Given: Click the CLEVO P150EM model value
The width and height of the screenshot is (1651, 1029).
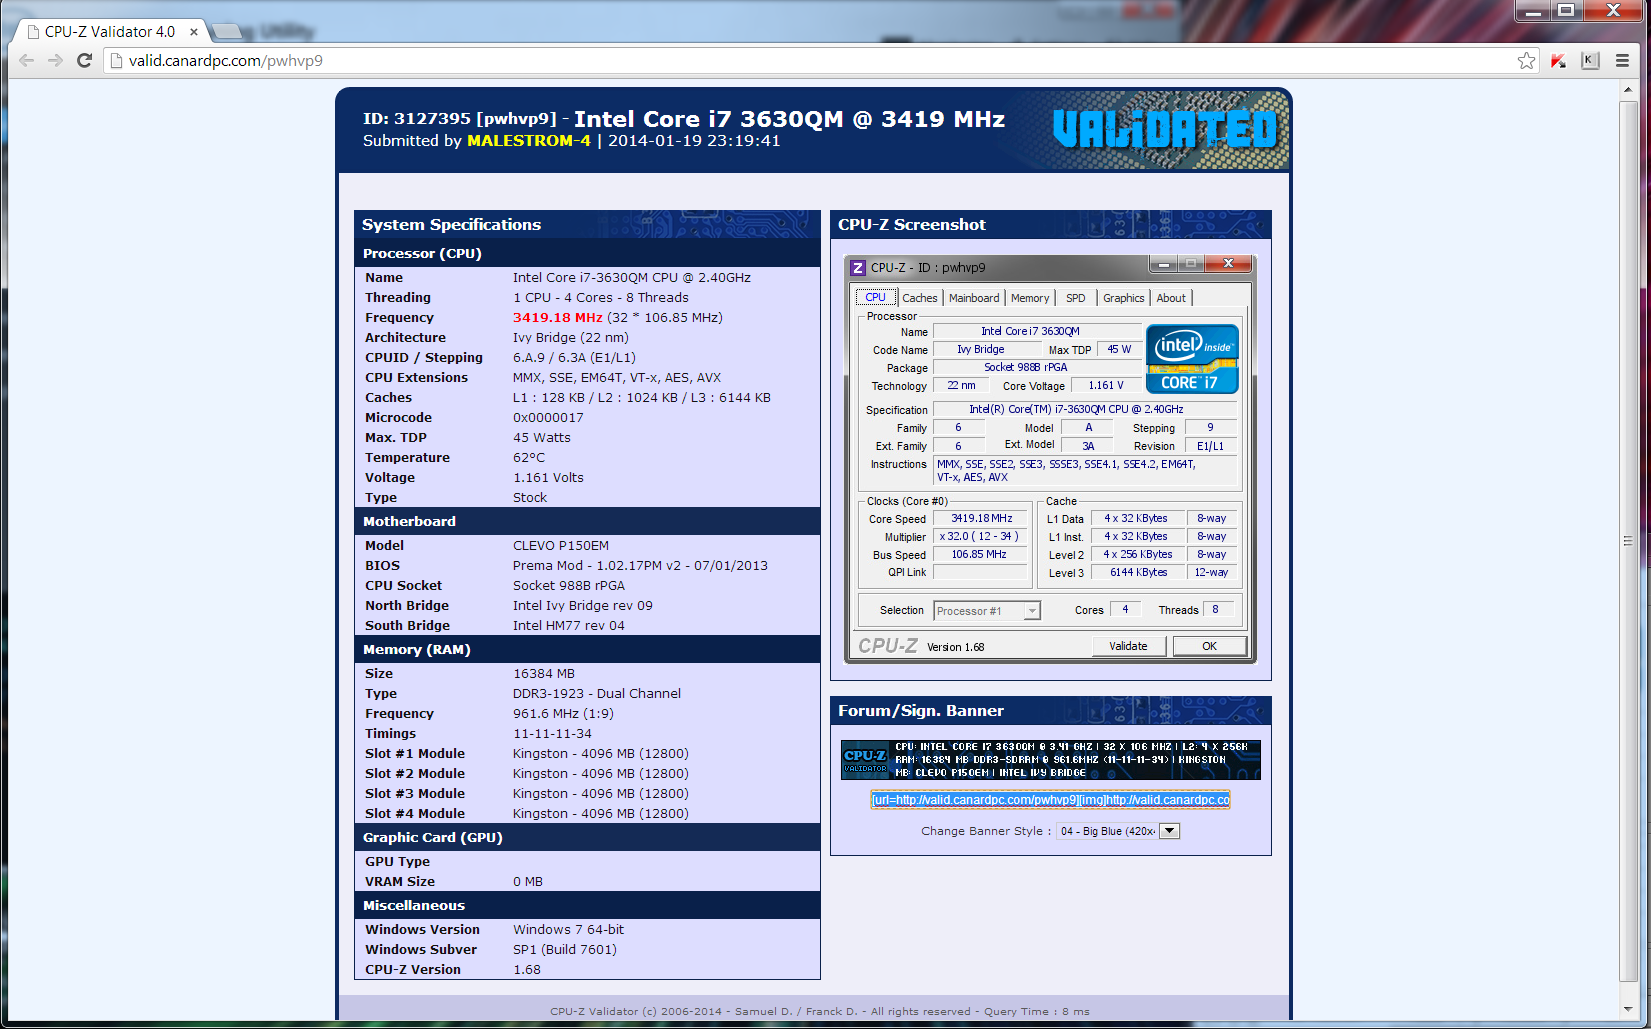Looking at the screenshot, I should [561, 545].
